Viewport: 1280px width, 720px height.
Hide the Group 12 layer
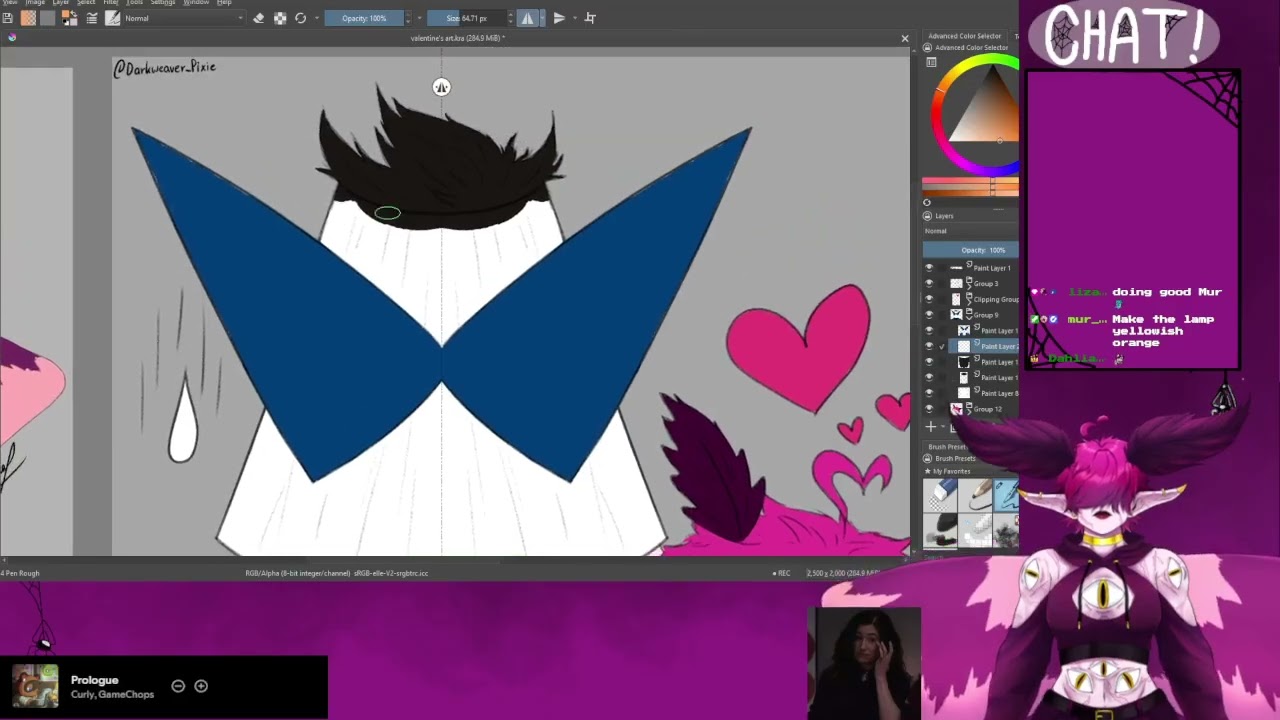pos(929,409)
